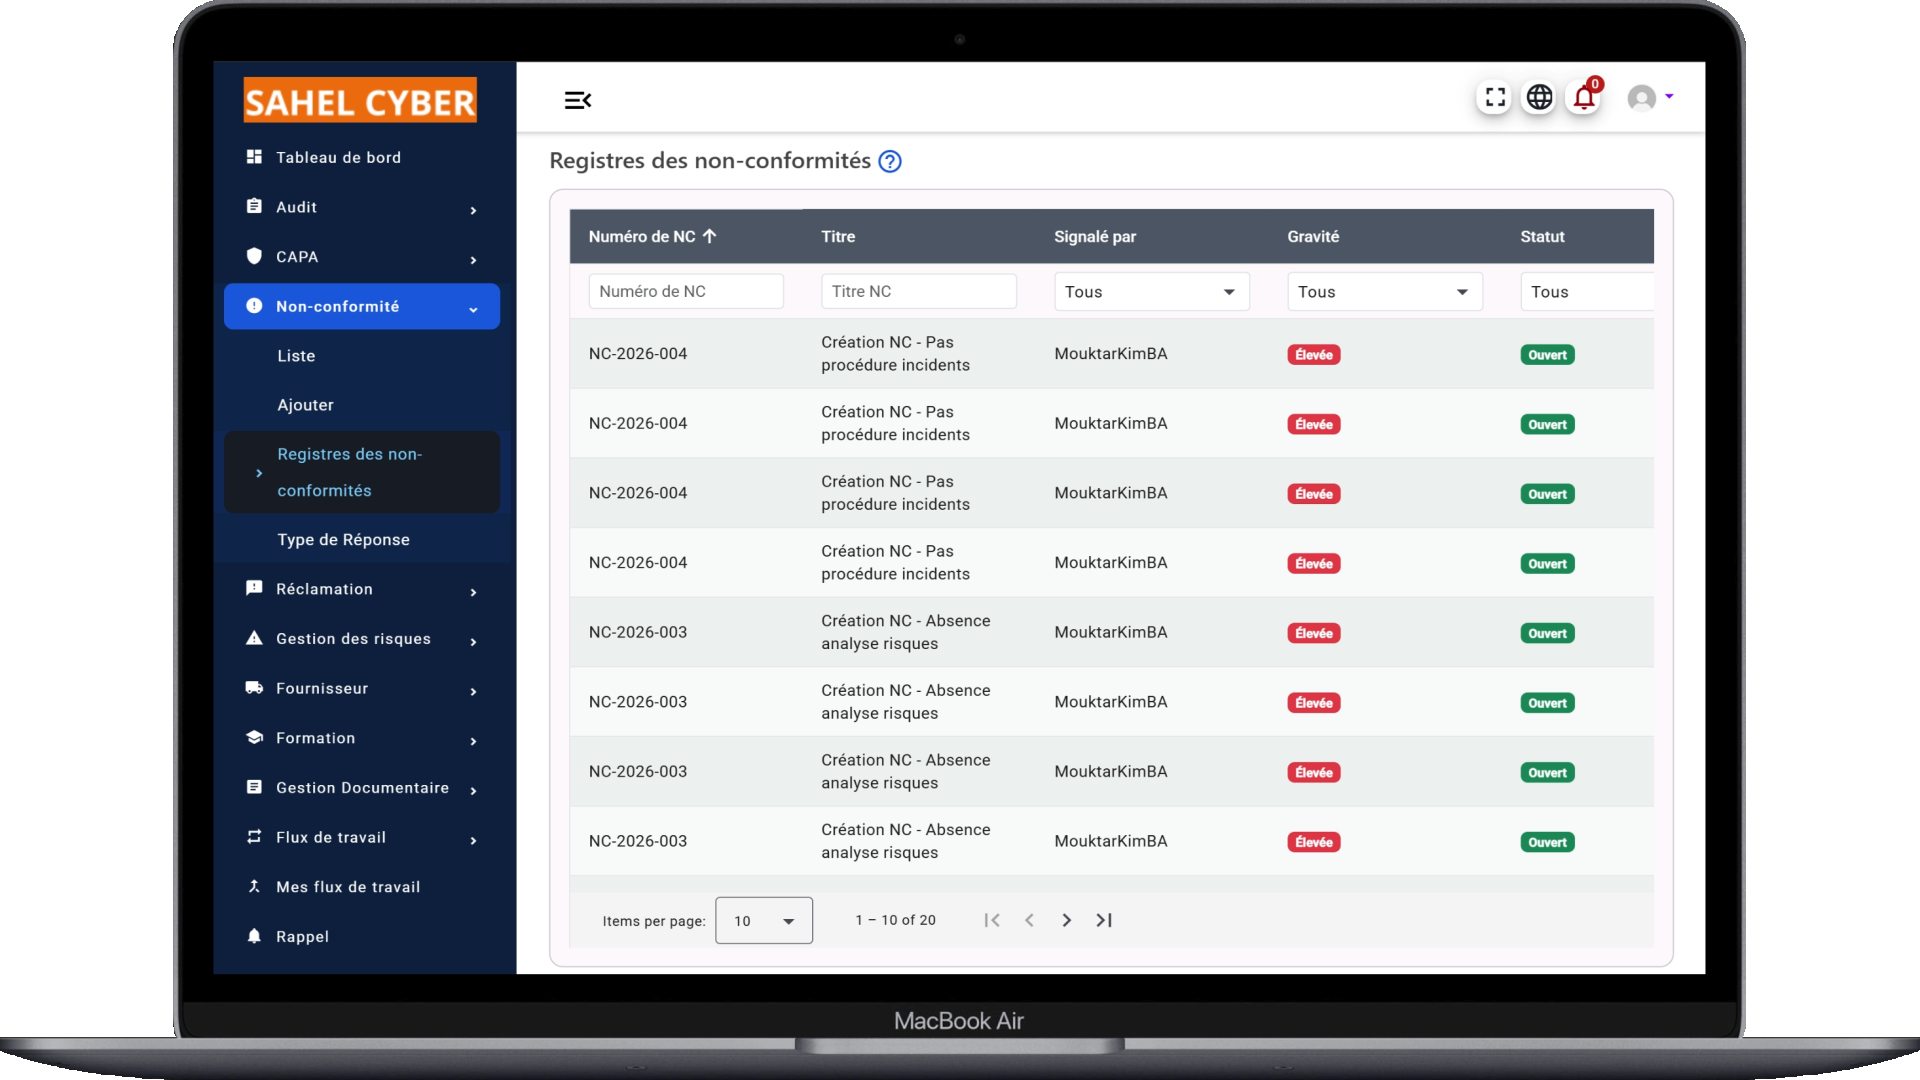Open the notifications bell
The height and width of the screenshot is (1080, 1920).
click(1584, 98)
